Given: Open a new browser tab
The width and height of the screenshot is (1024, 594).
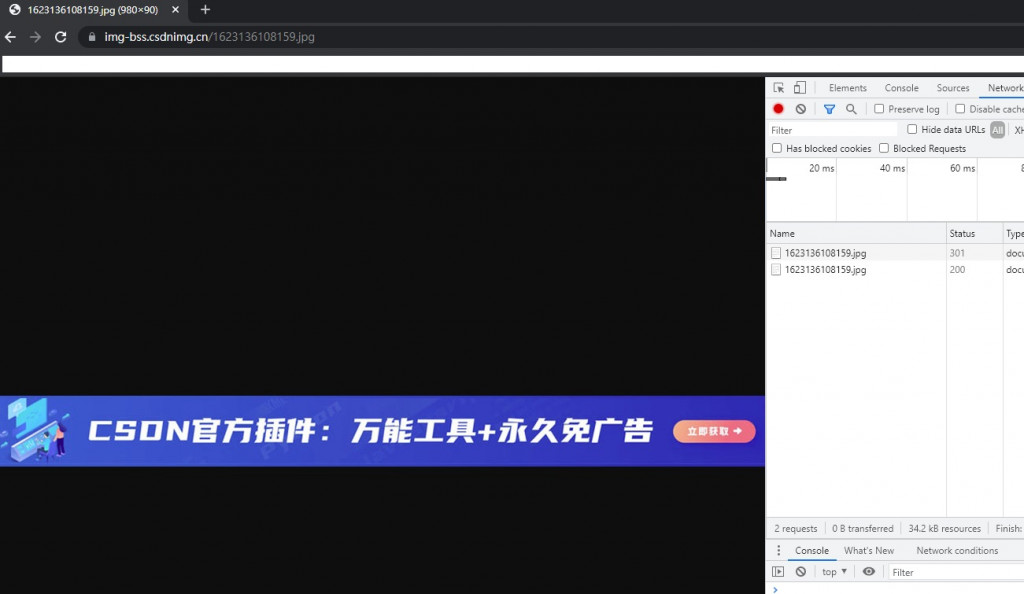Looking at the screenshot, I should click(x=205, y=10).
